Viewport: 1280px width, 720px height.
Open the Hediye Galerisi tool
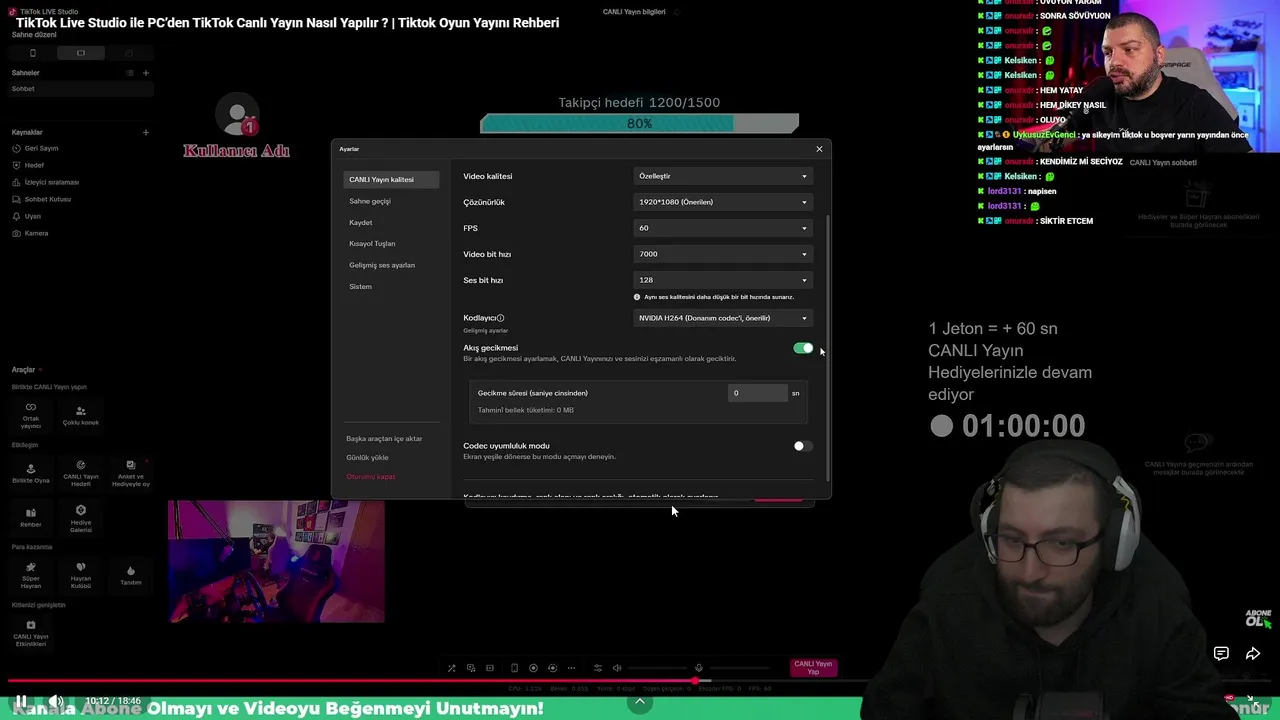point(81,516)
